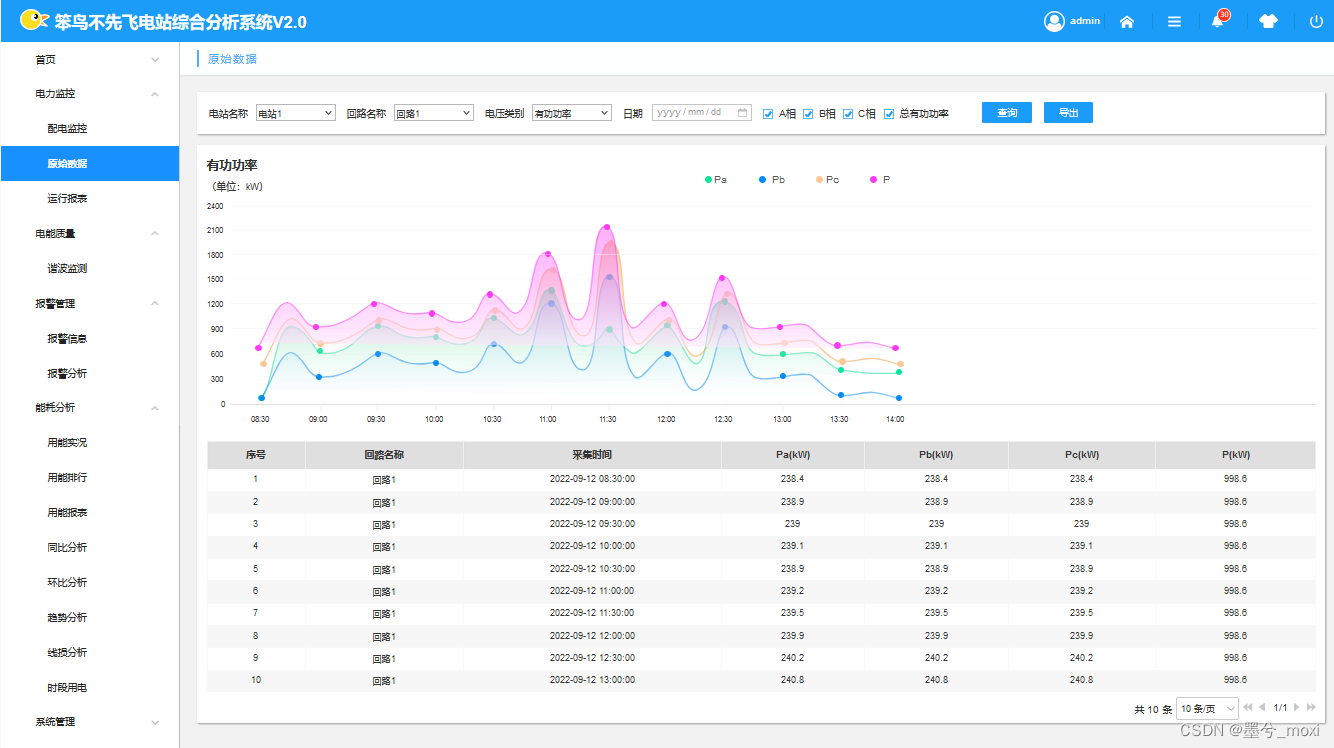Uncheck the B相 checkbox
Screen dimensions: 1334x748
pos(808,114)
